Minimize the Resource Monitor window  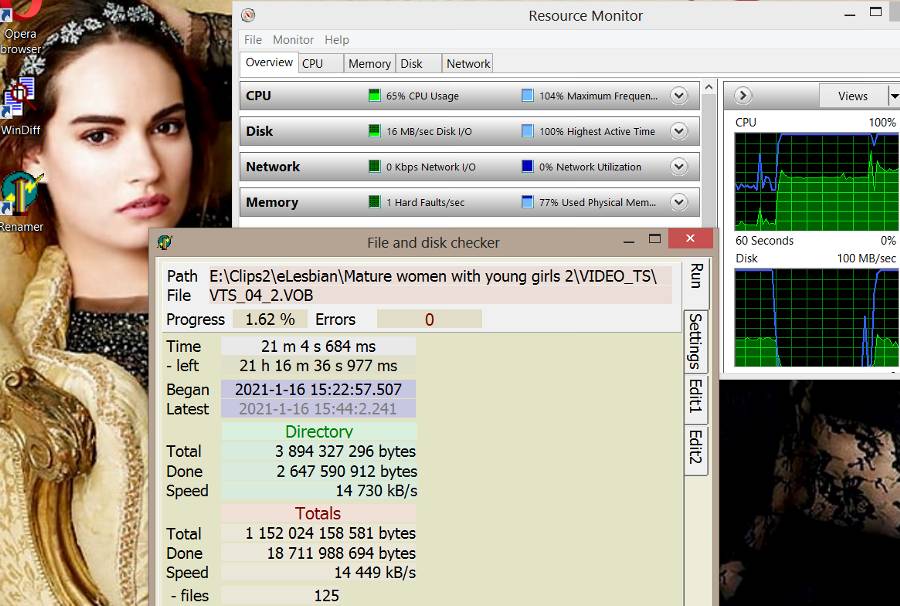pos(850,14)
